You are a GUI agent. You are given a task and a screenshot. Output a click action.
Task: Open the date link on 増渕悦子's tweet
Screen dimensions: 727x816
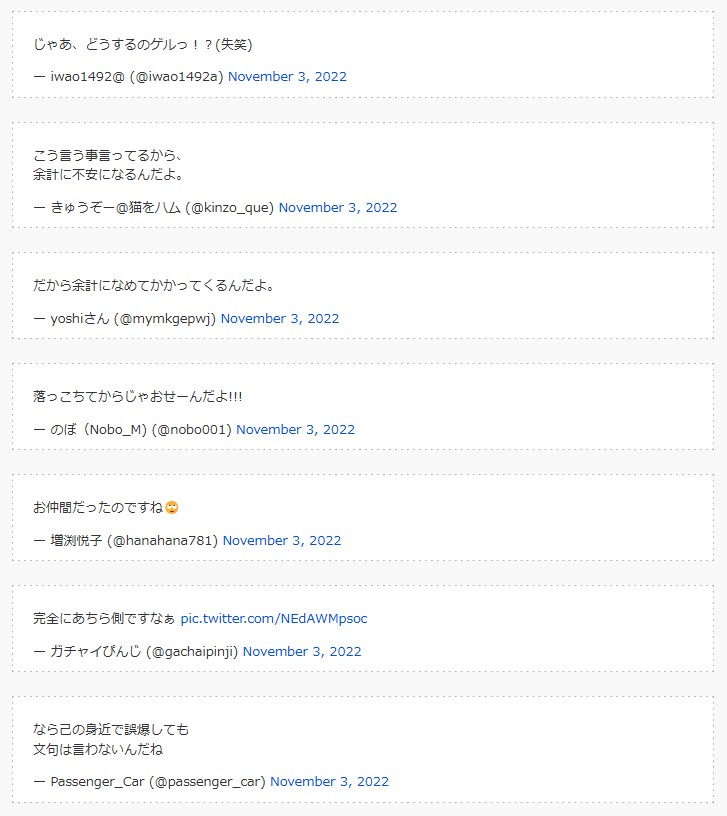tap(282, 541)
